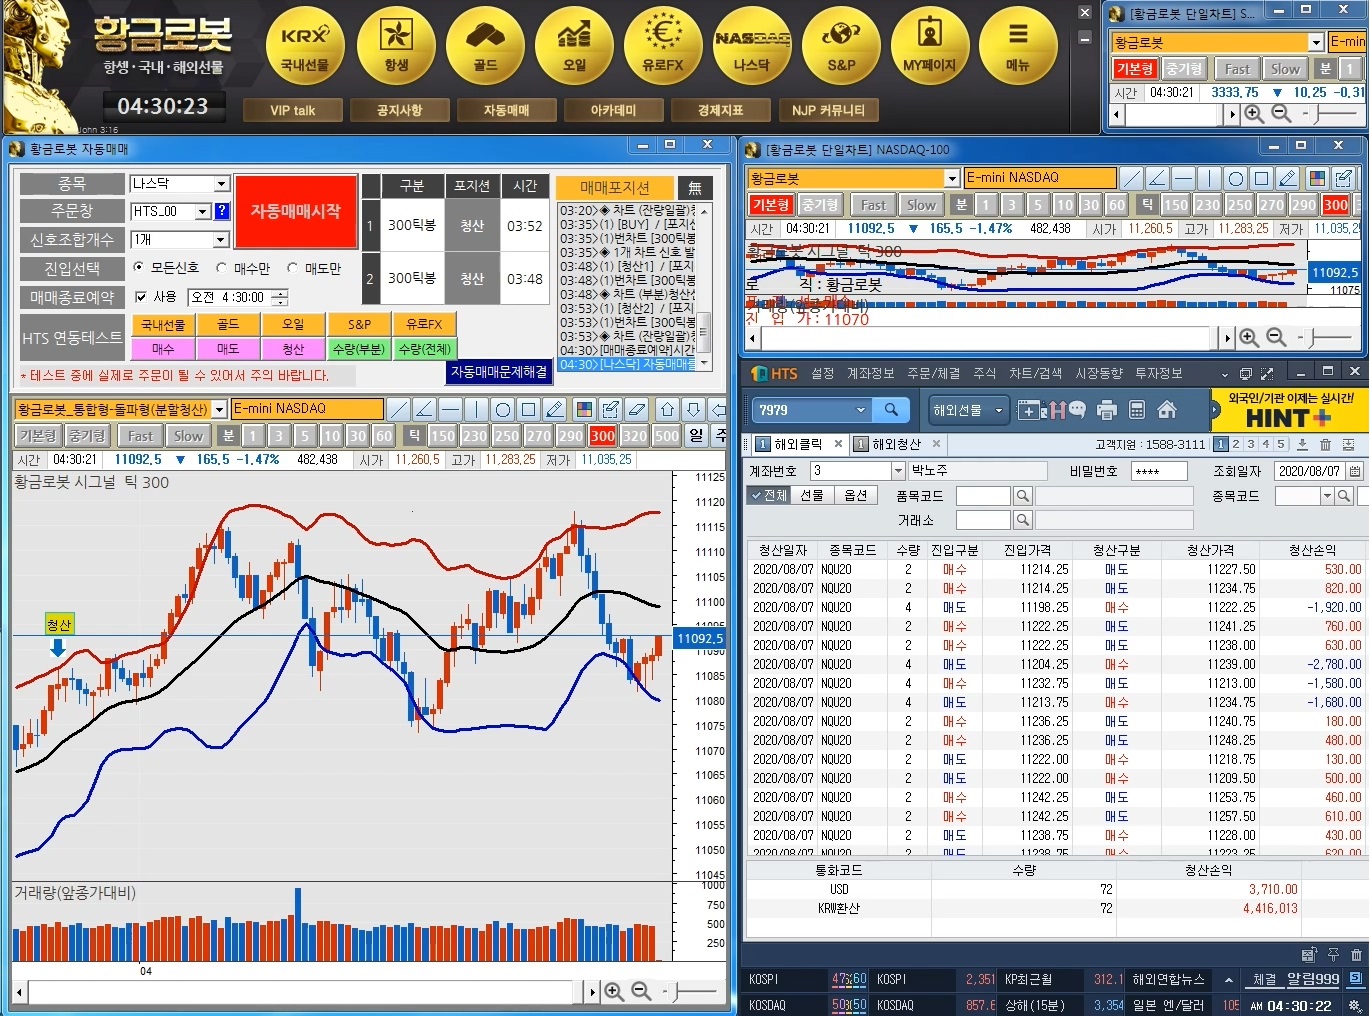Click 경제지표 button
The image size is (1370, 1016).
click(x=720, y=110)
